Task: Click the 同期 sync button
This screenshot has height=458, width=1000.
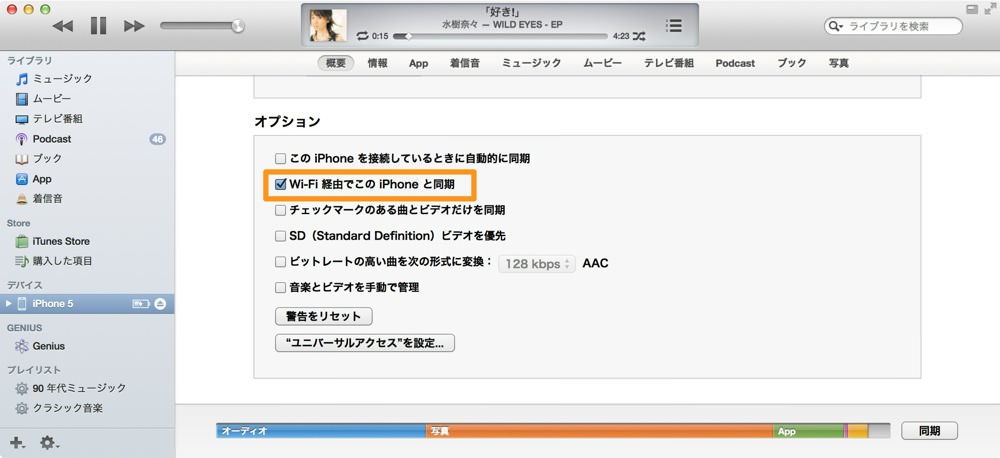Action: coord(929,431)
